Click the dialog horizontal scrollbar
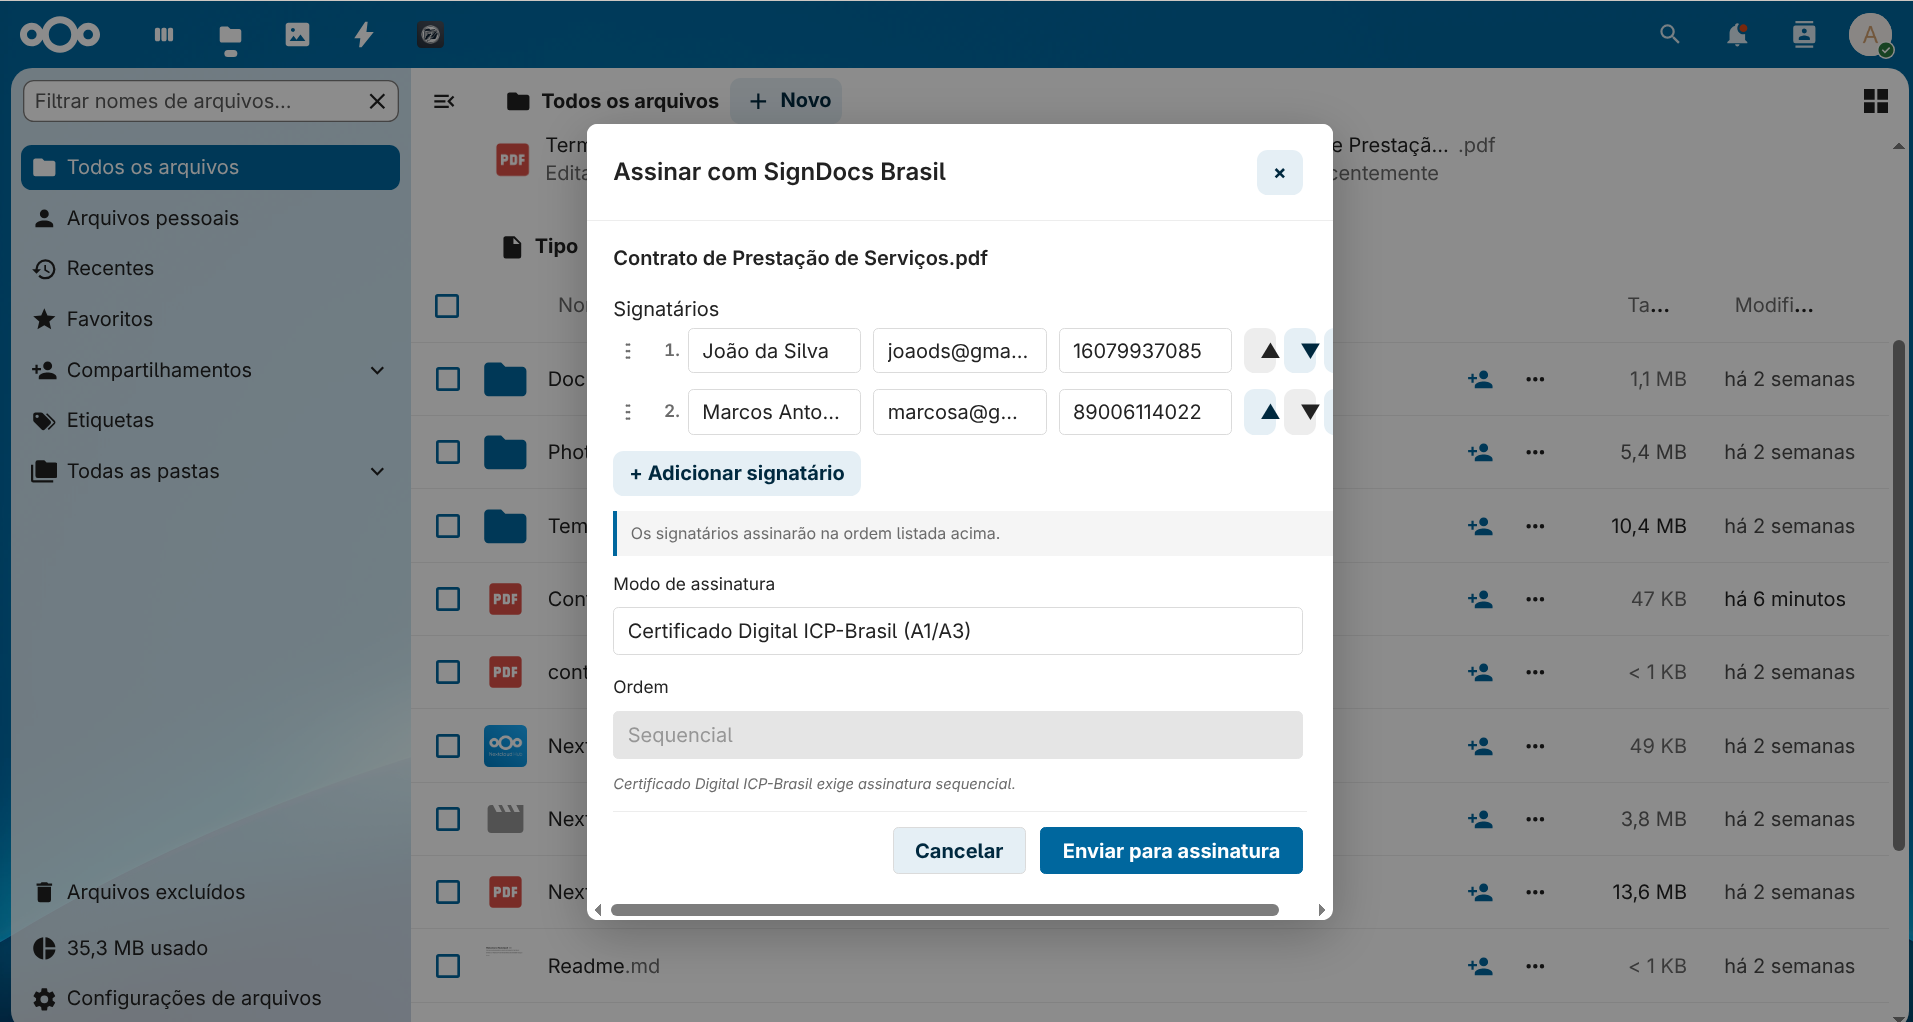This screenshot has height=1022, width=1913. coord(945,910)
